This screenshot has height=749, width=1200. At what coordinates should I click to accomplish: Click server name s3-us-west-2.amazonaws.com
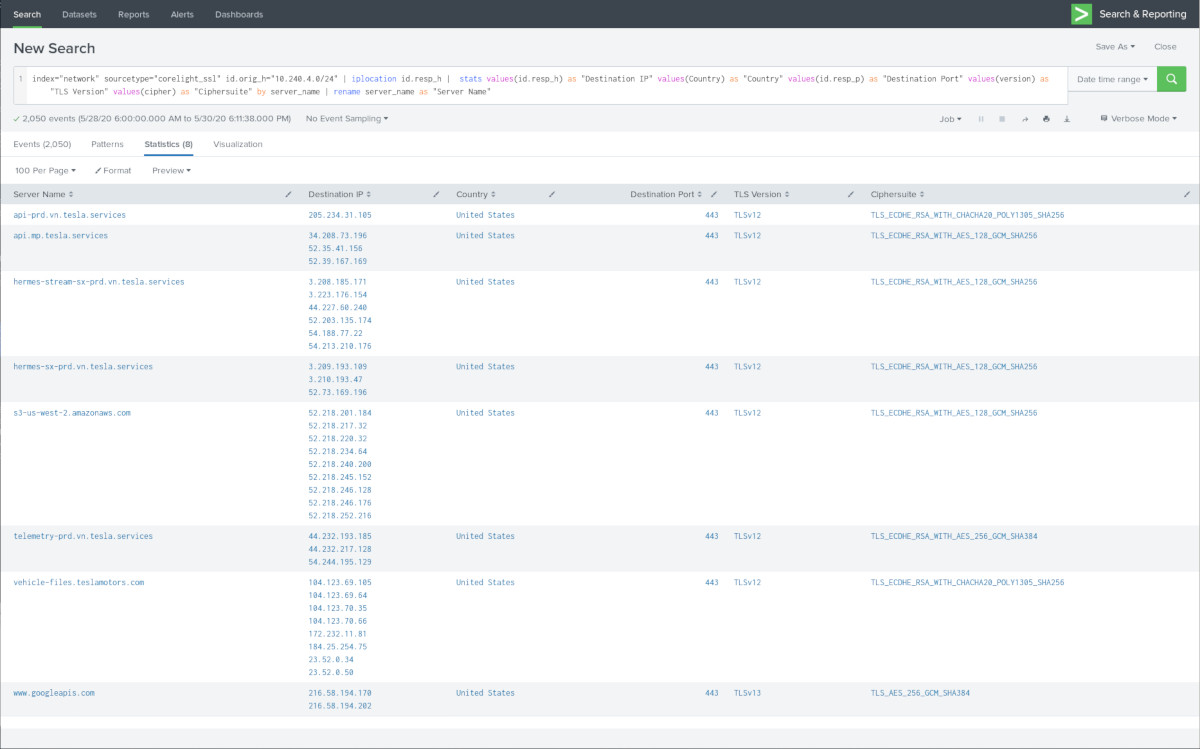[x=72, y=413]
